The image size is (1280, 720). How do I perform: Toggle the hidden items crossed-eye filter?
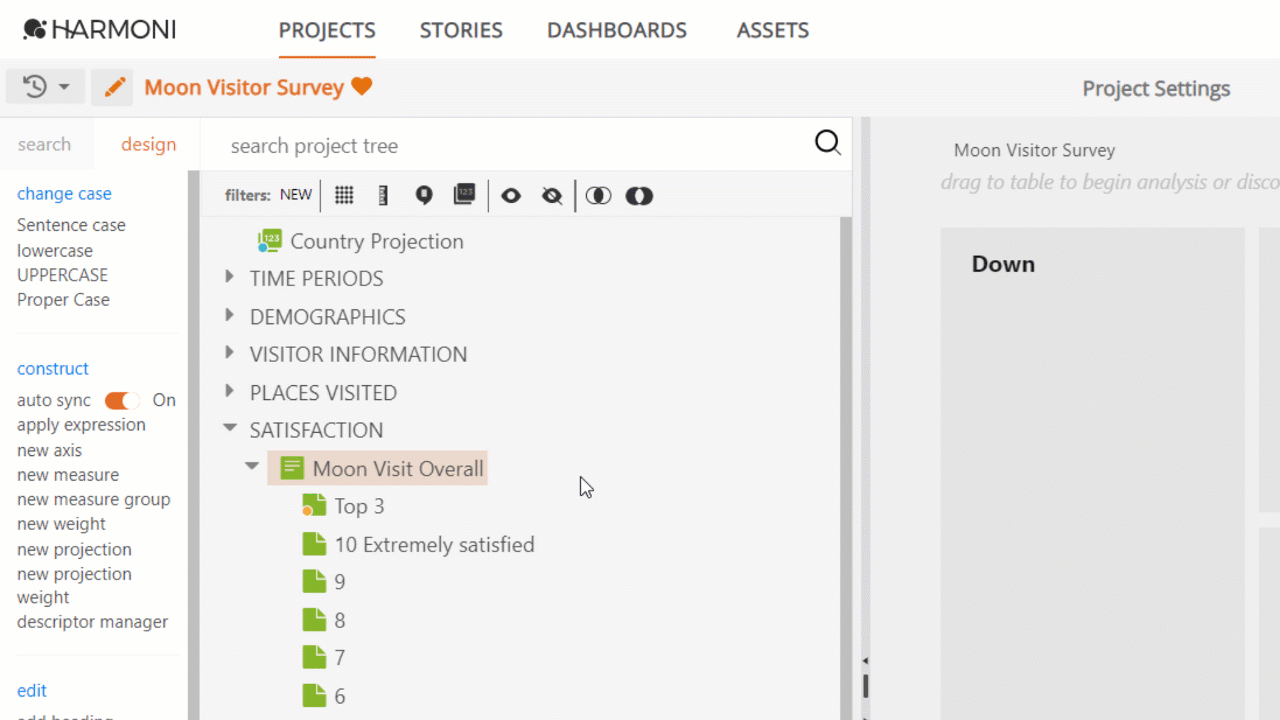click(552, 195)
